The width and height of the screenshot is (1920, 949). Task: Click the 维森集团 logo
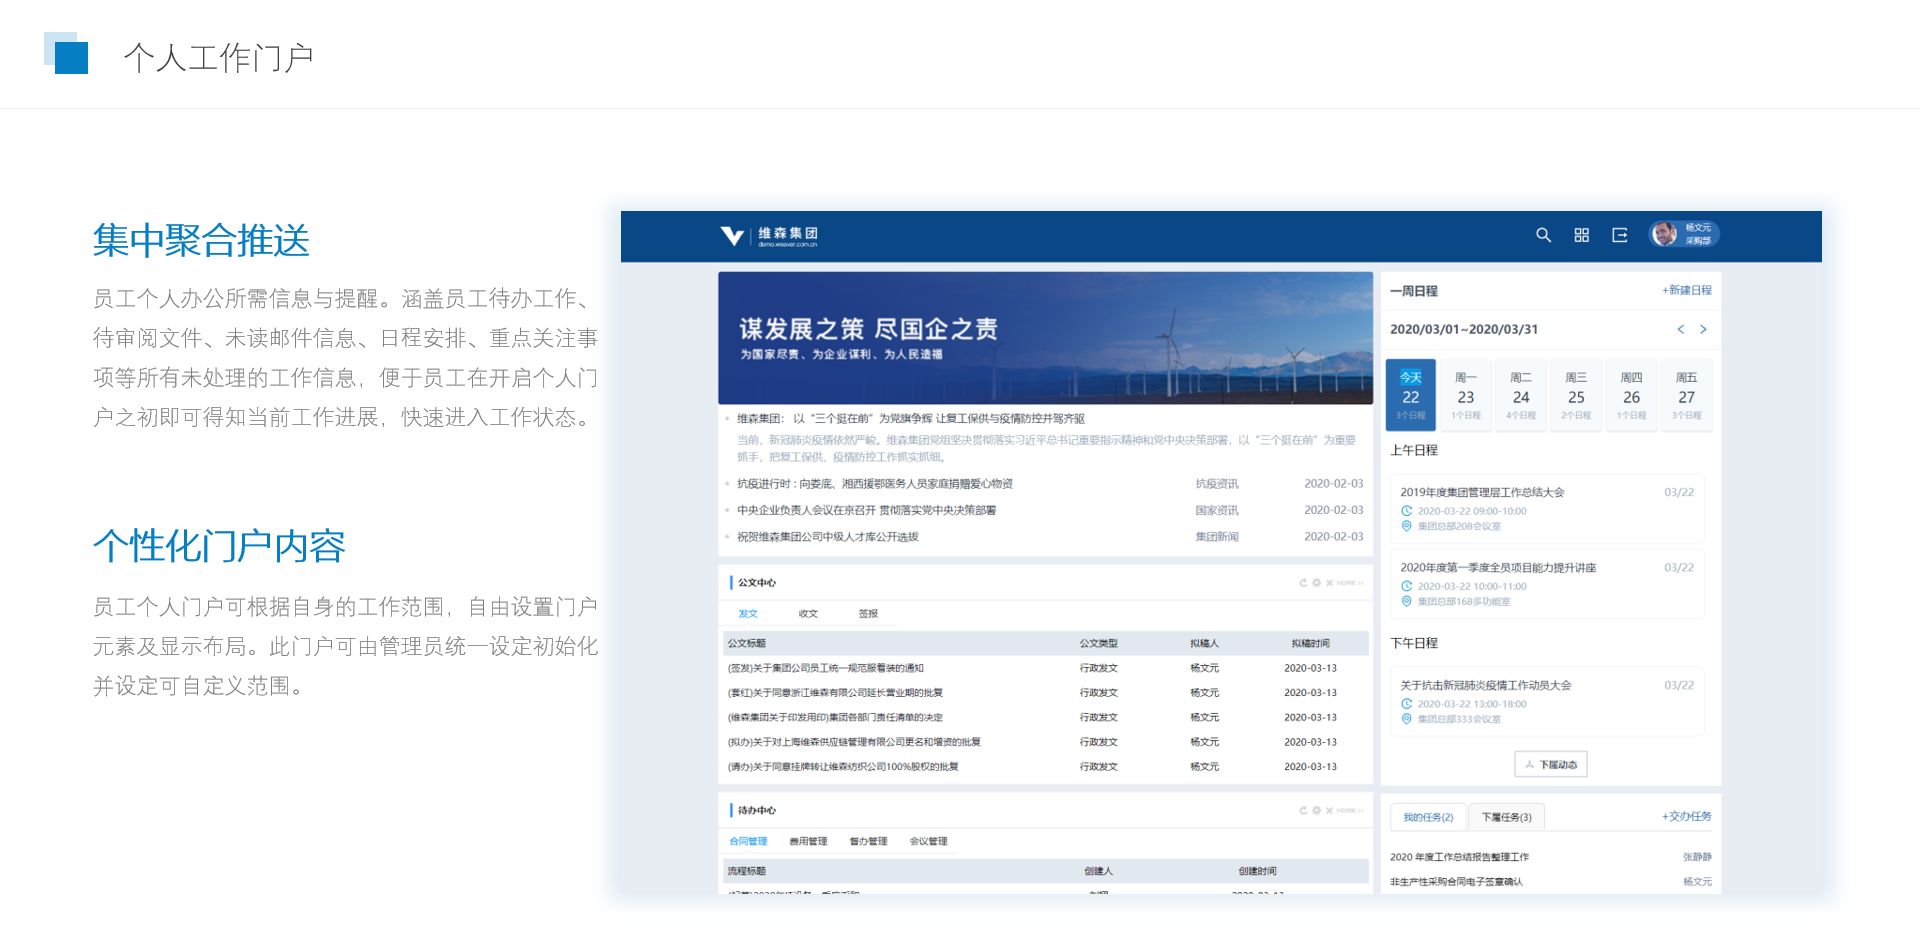tap(768, 236)
